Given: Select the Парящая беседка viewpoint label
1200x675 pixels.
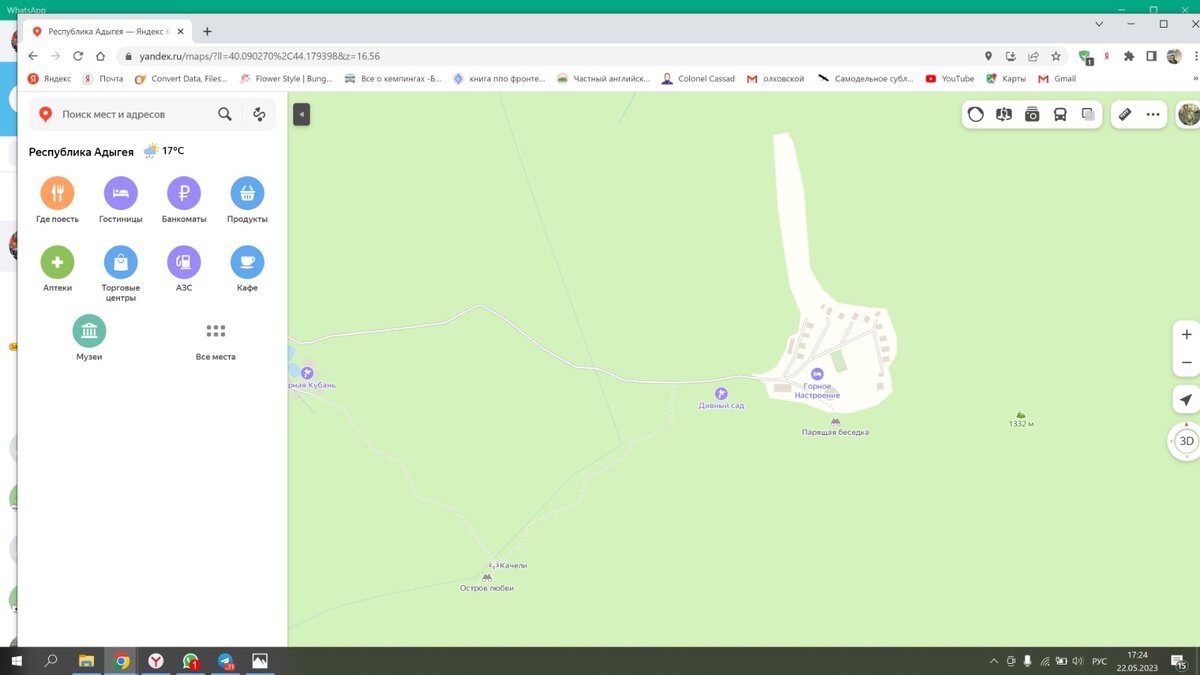Looking at the screenshot, I should (835, 432).
